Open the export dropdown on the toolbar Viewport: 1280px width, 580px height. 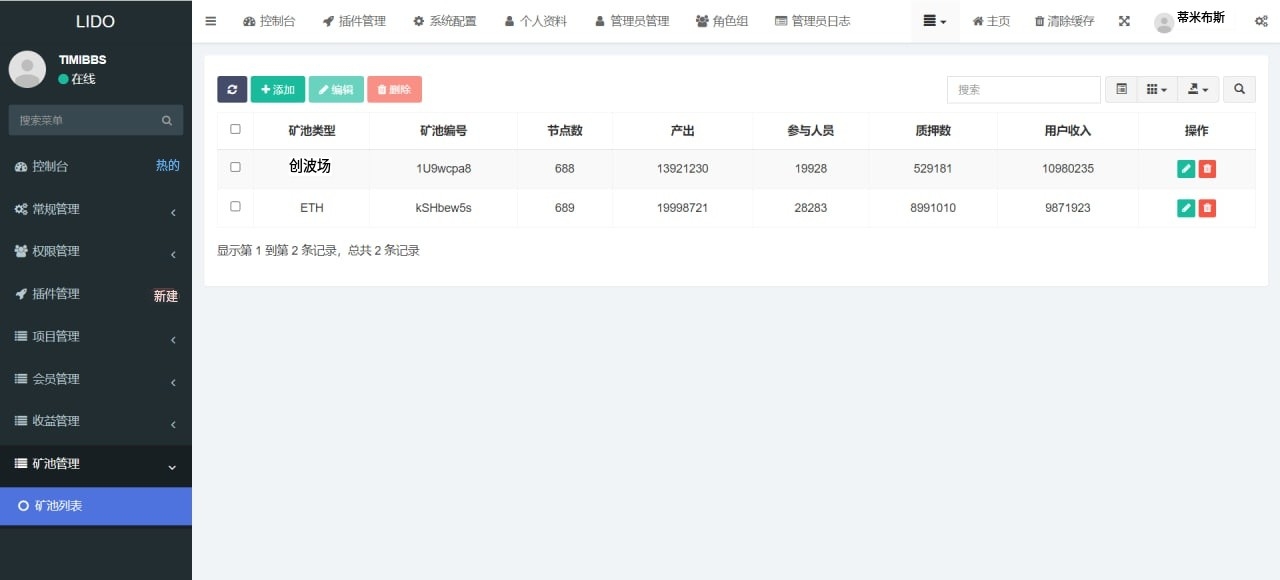point(1197,89)
